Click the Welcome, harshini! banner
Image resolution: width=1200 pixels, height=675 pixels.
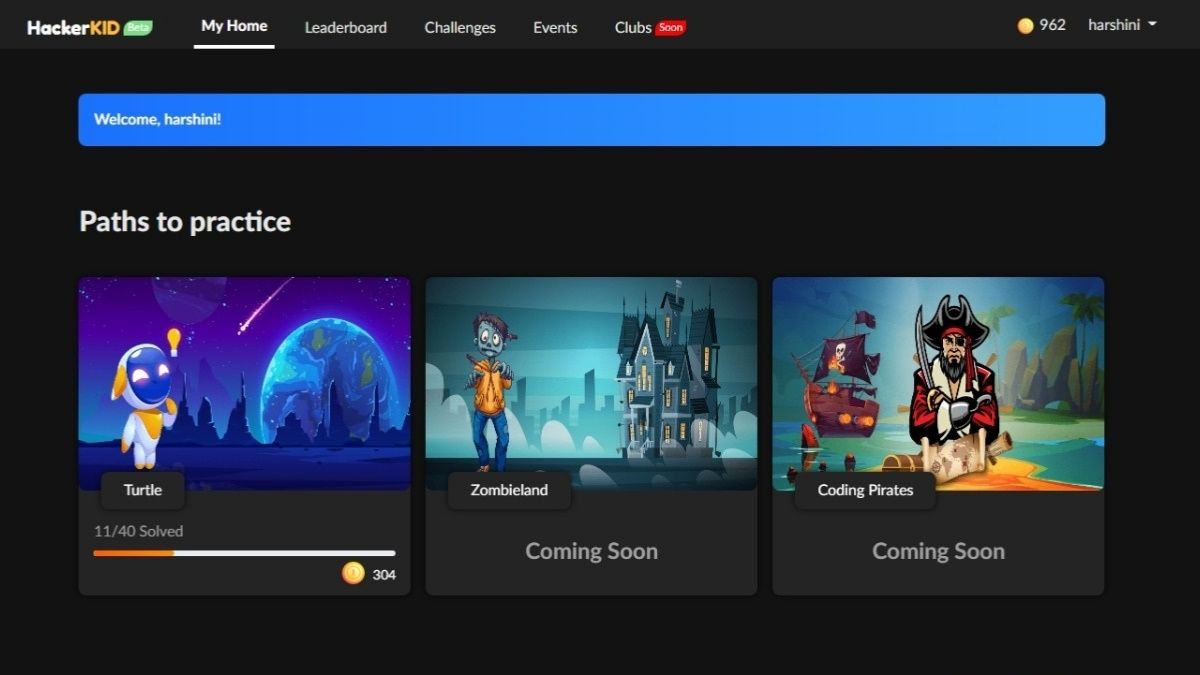click(591, 120)
